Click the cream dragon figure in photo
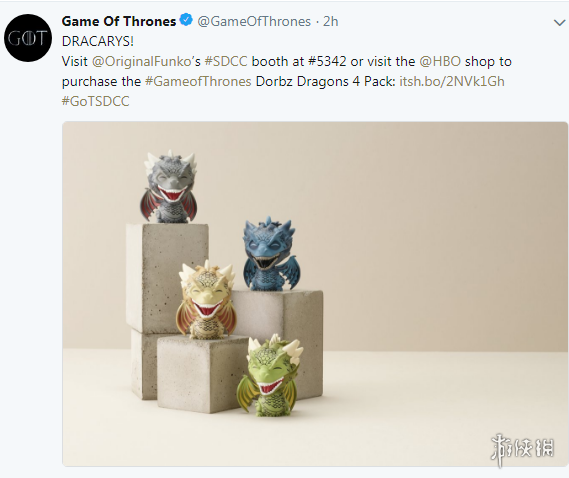 pos(205,300)
